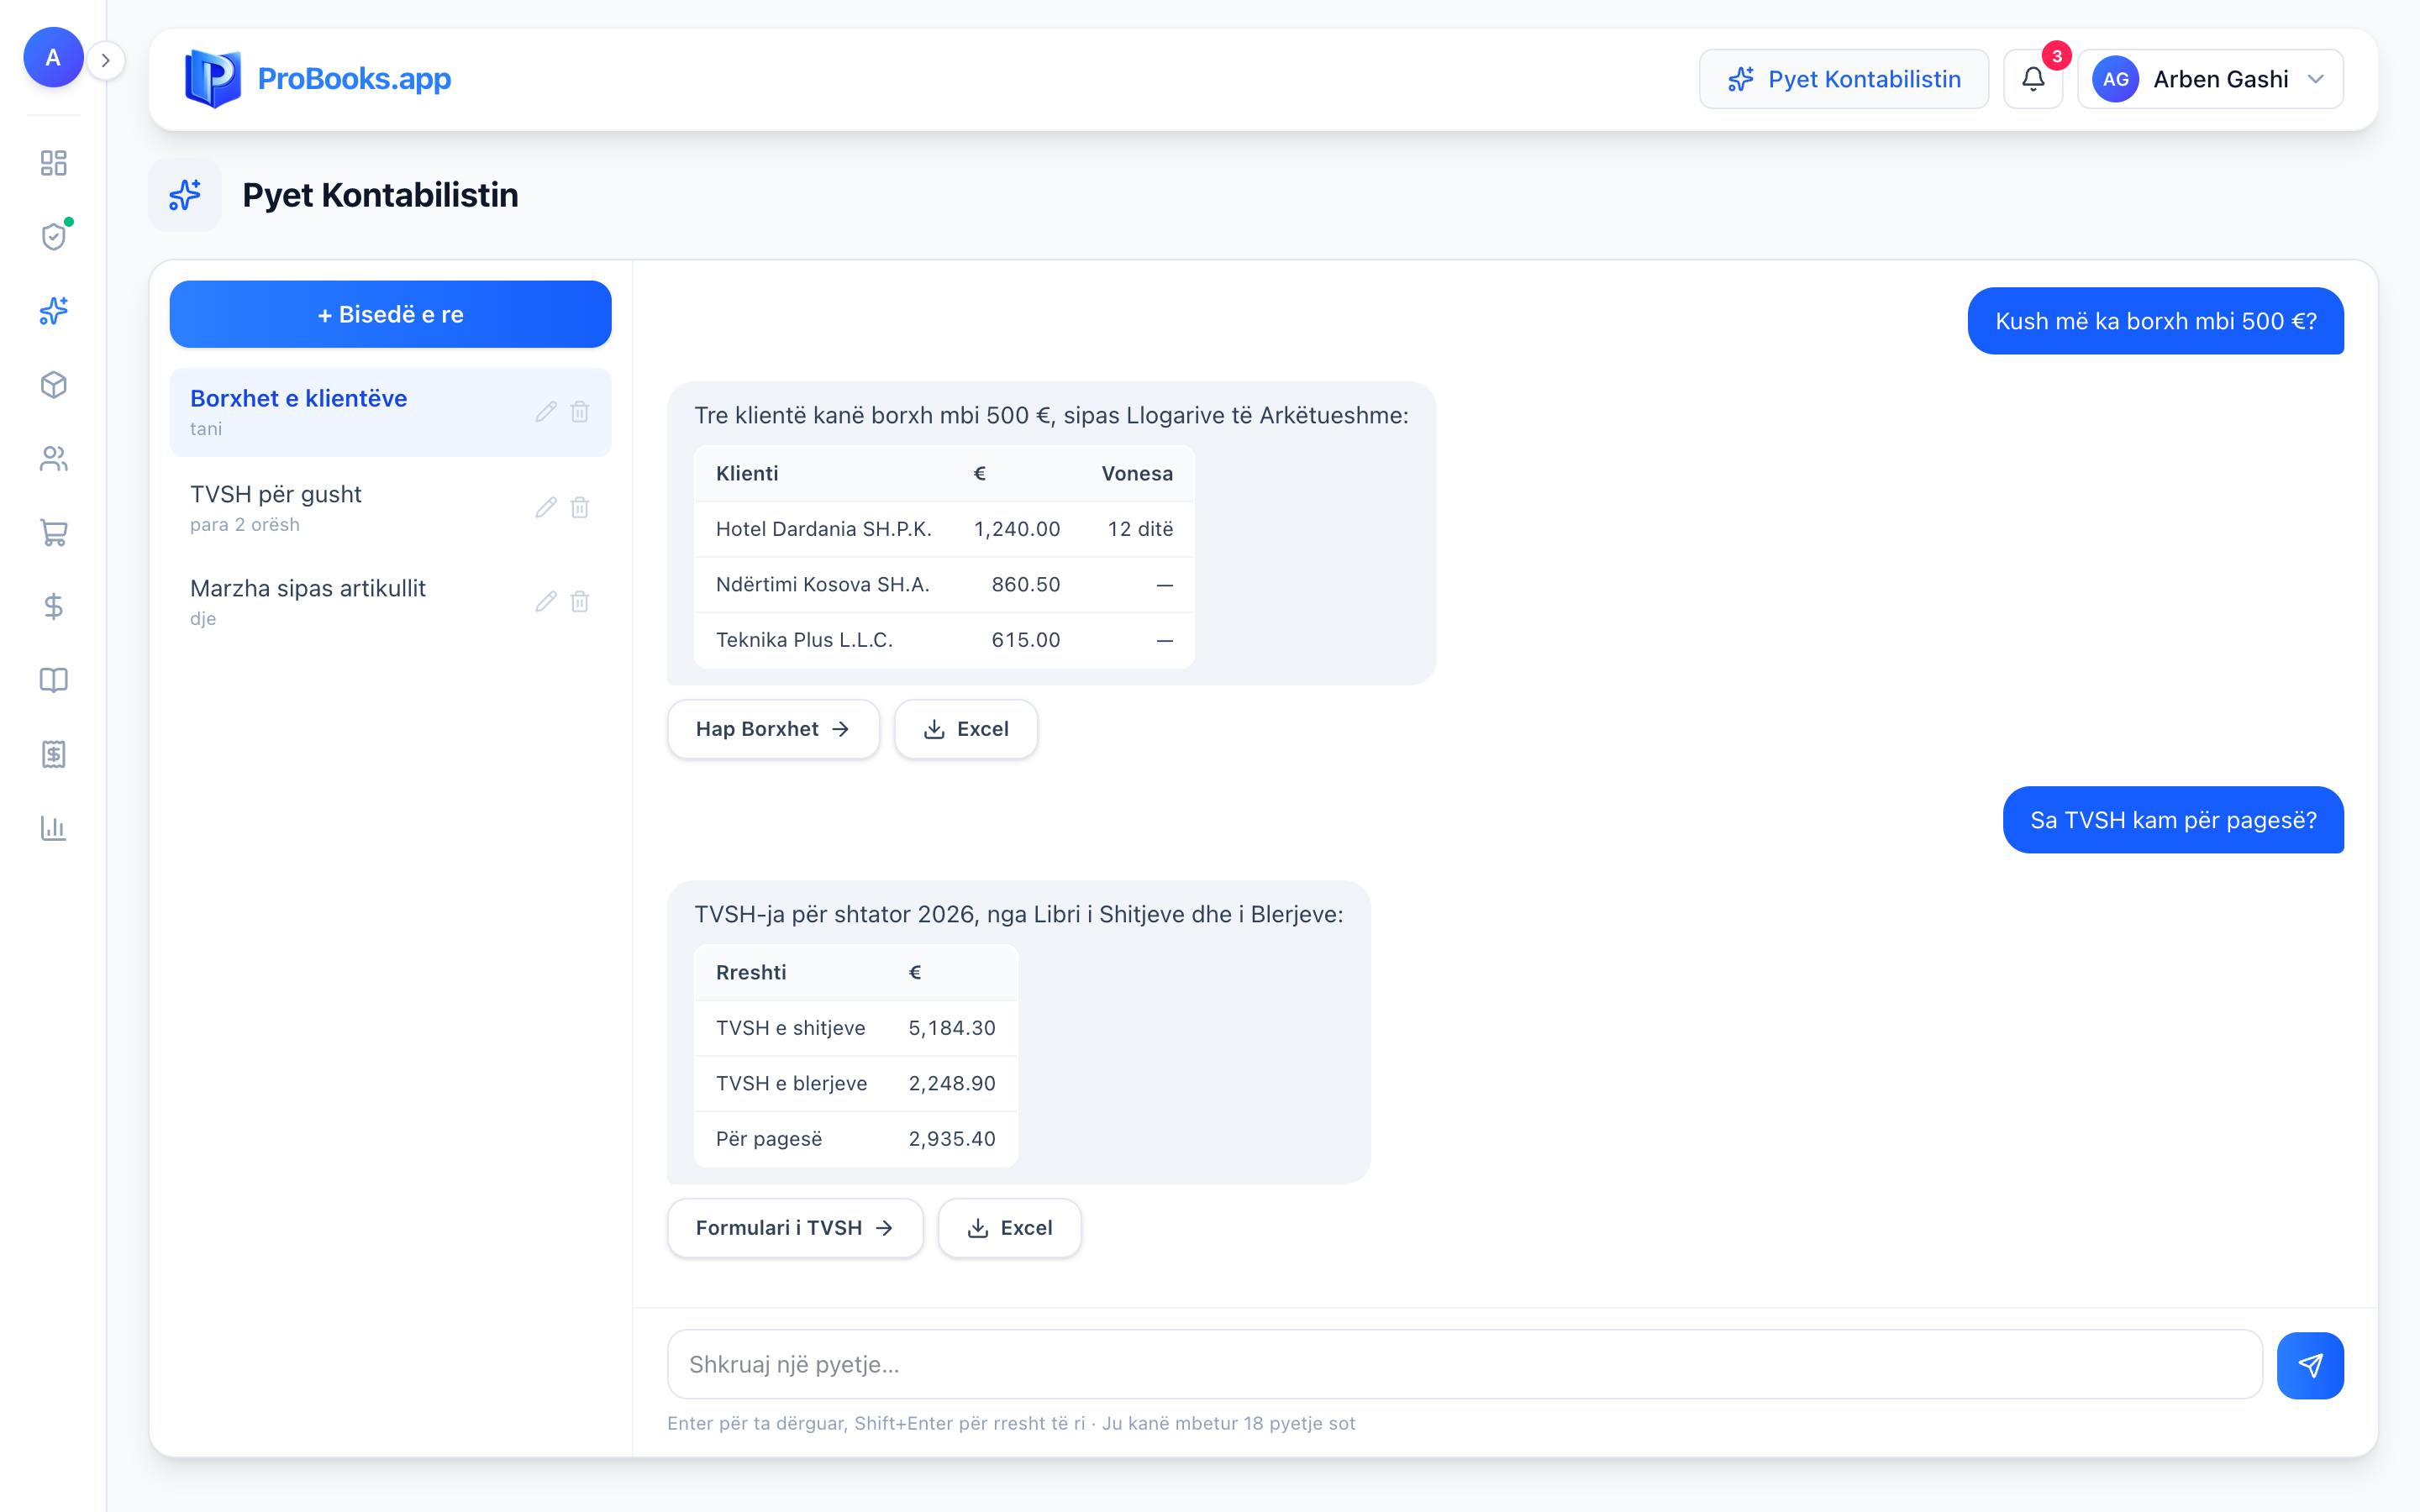Open Arben Gashi user menu dropdown

click(2210, 79)
